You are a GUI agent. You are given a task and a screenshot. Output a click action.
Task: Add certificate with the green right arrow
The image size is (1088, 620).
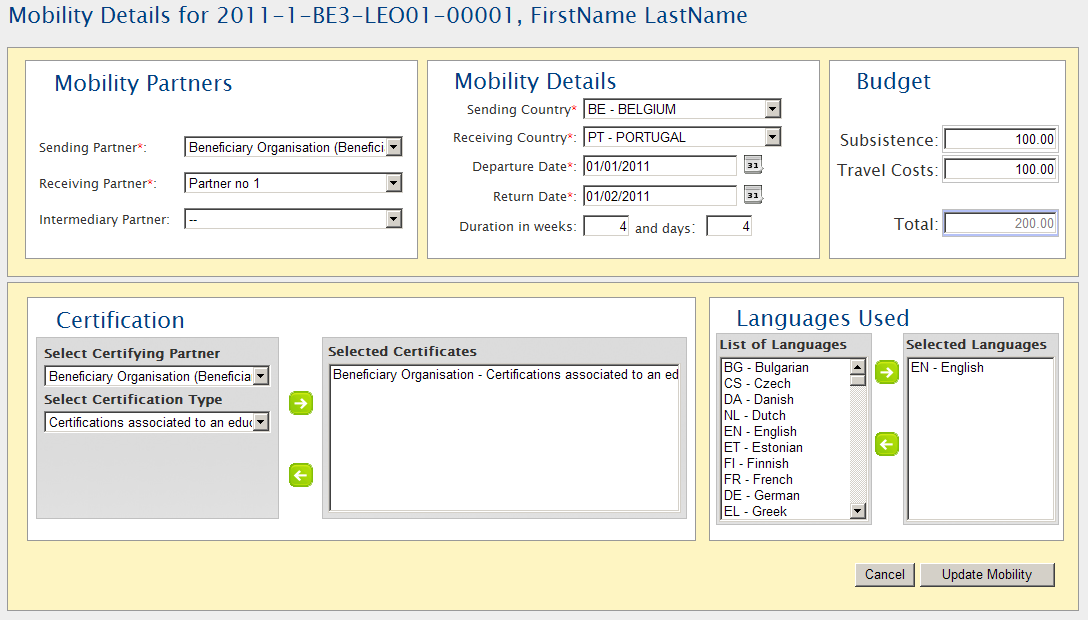click(300, 403)
